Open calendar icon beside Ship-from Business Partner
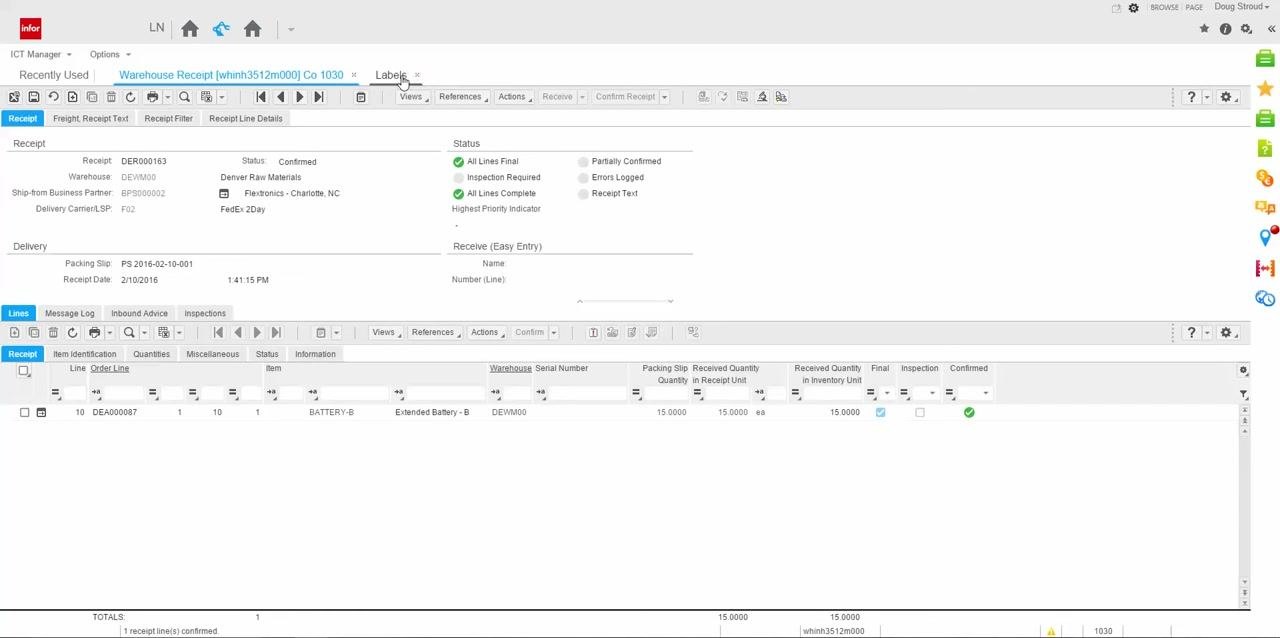This screenshot has width=1280, height=638. click(224, 193)
